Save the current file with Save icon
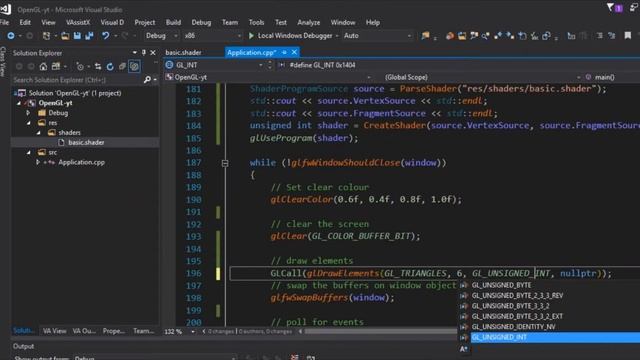 pyautogui.click(x=77, y=36)
